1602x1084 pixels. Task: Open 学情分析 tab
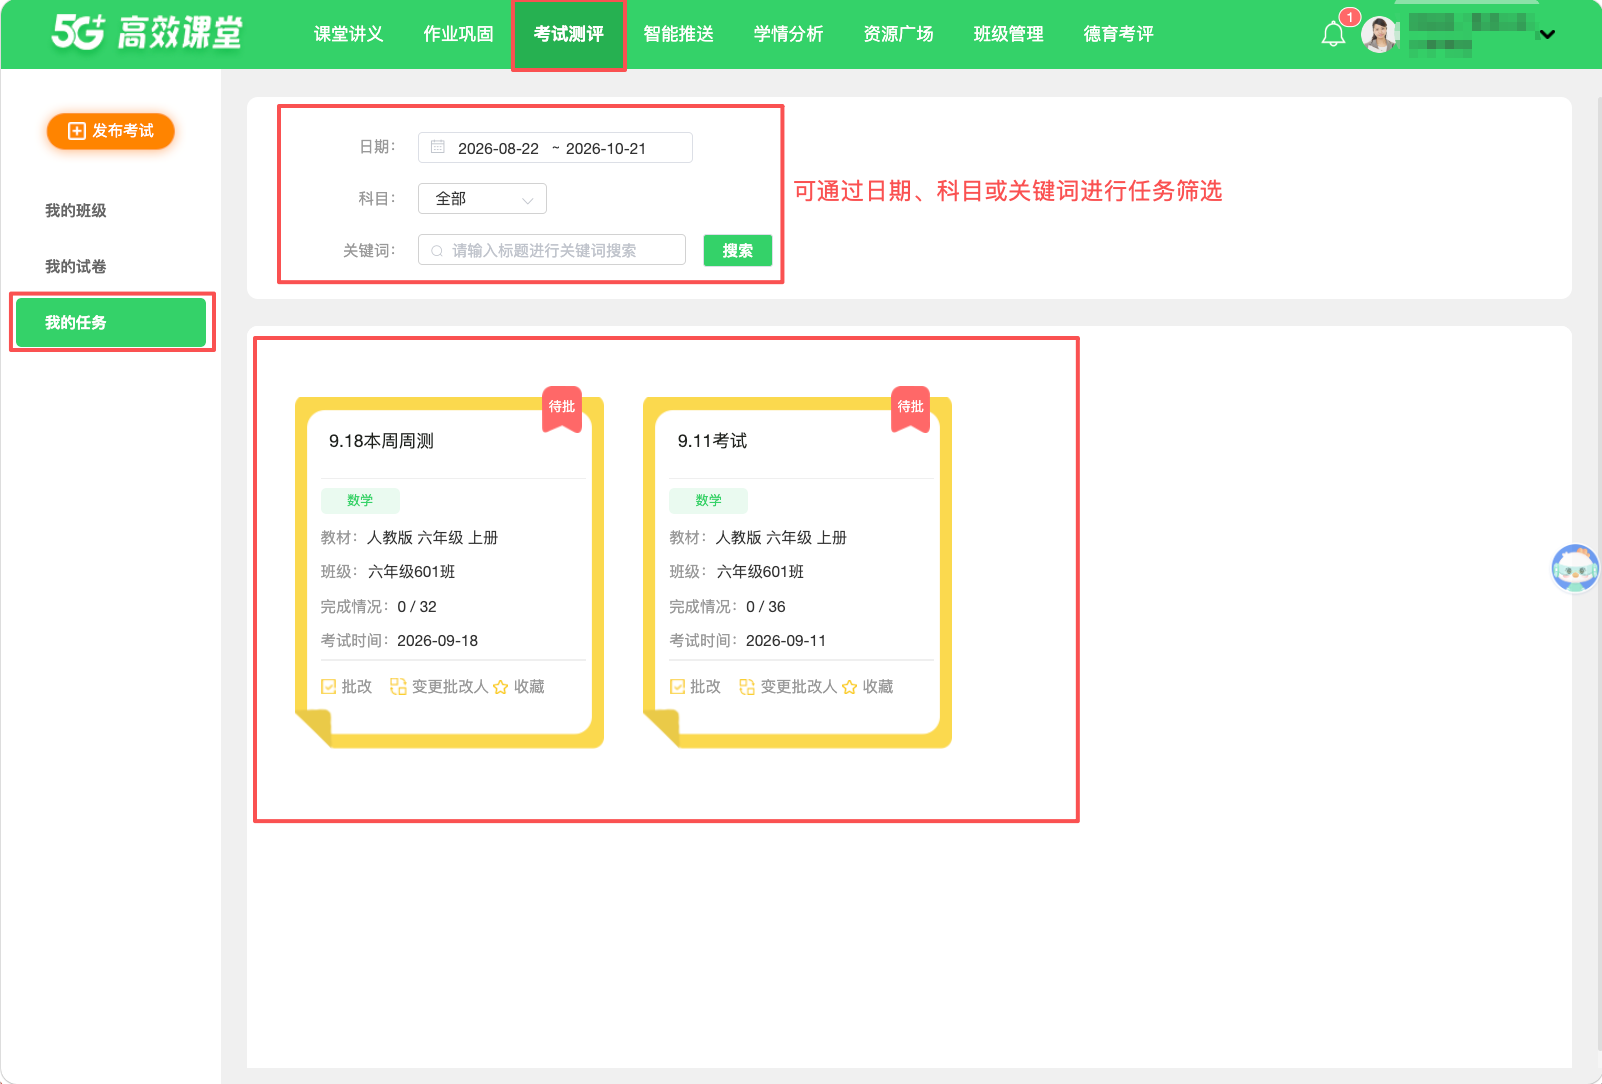(789, 34)
